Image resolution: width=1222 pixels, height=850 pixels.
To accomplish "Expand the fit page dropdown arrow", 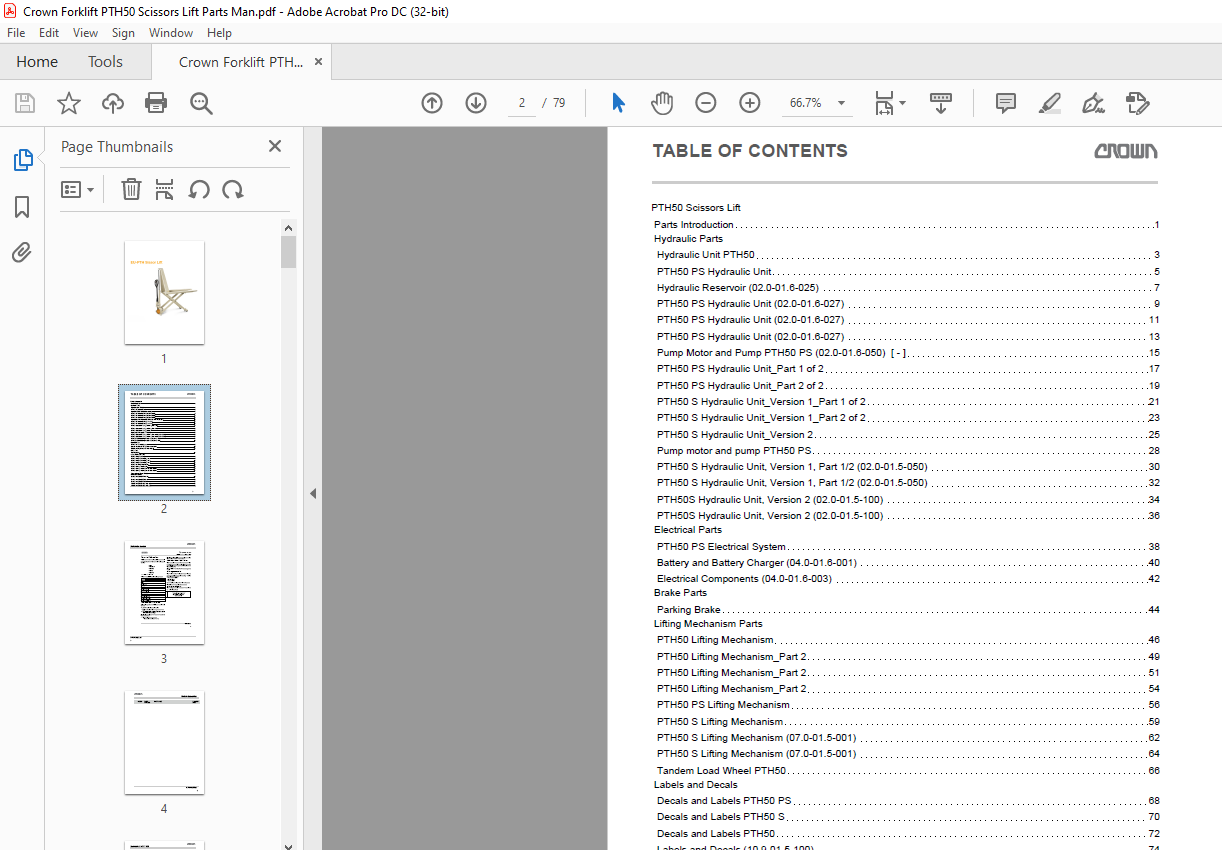I will coord(902,103).
